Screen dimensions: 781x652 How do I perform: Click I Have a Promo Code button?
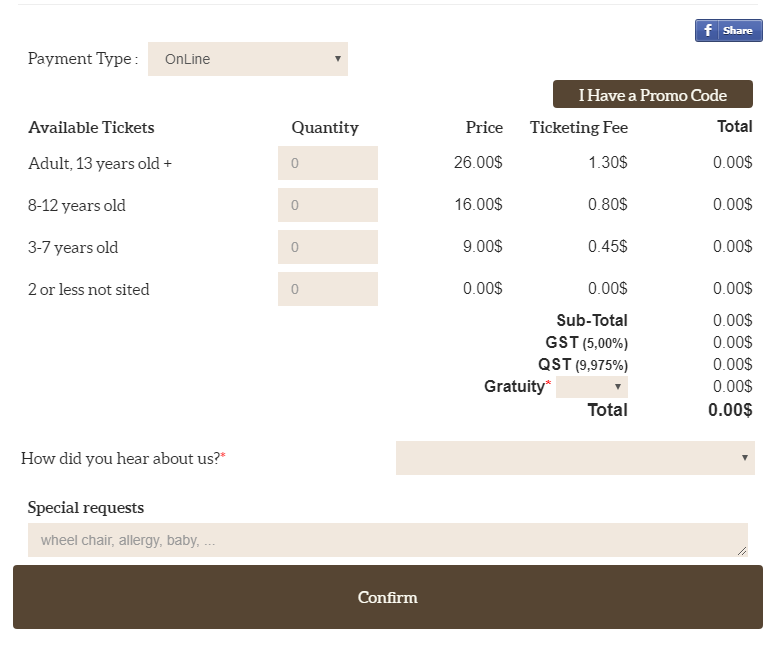[x=652, y=95]
